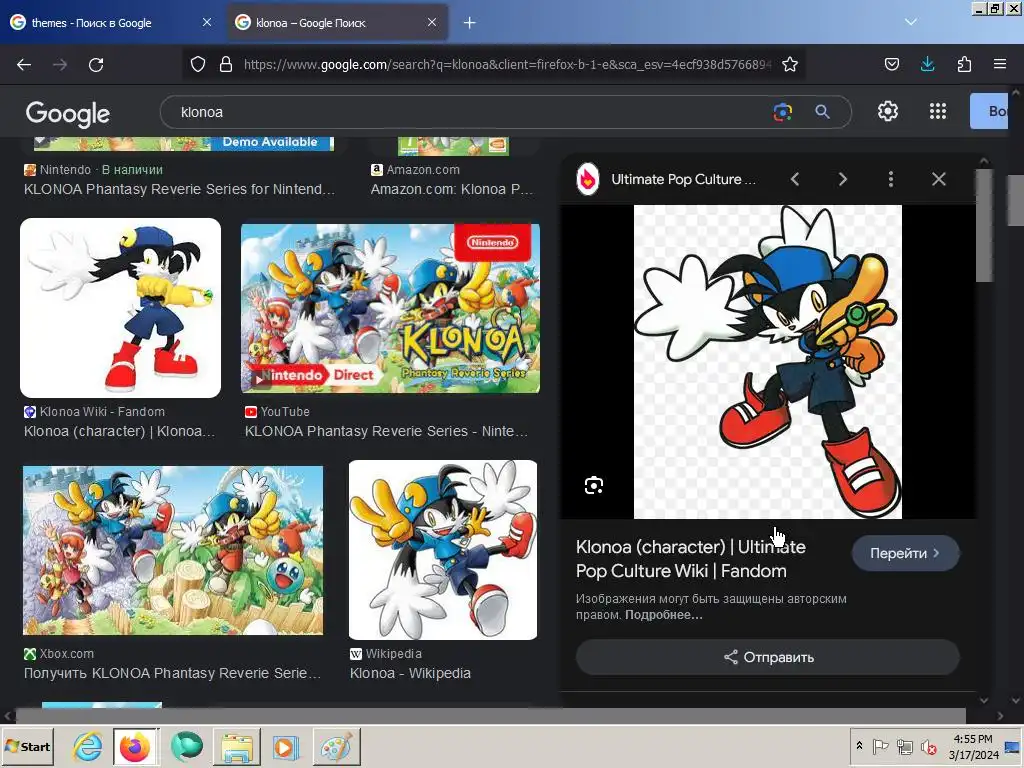Open a new browser tab
This screenshot has width=1024, height=768.
470,23
